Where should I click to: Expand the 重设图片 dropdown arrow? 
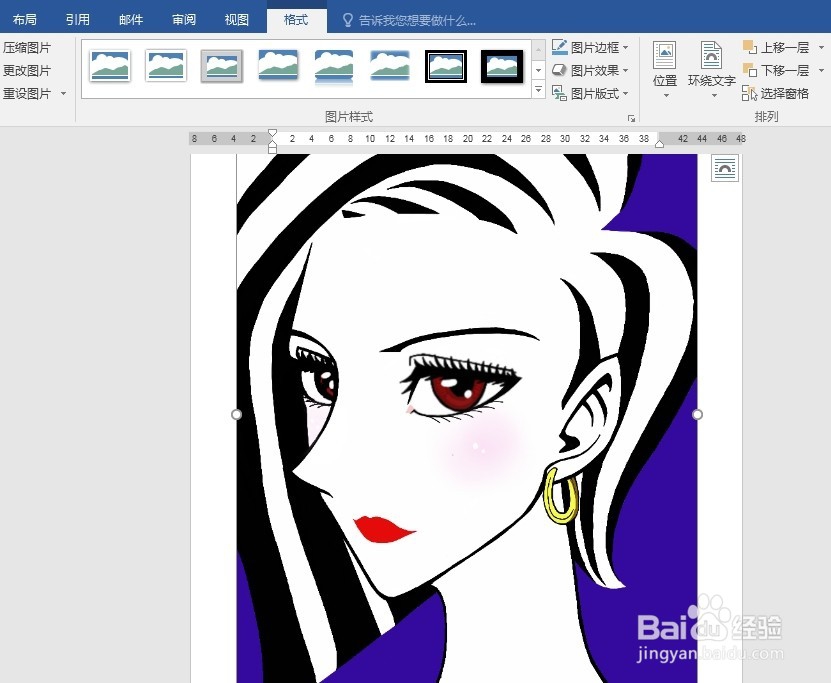pos(64,94)
